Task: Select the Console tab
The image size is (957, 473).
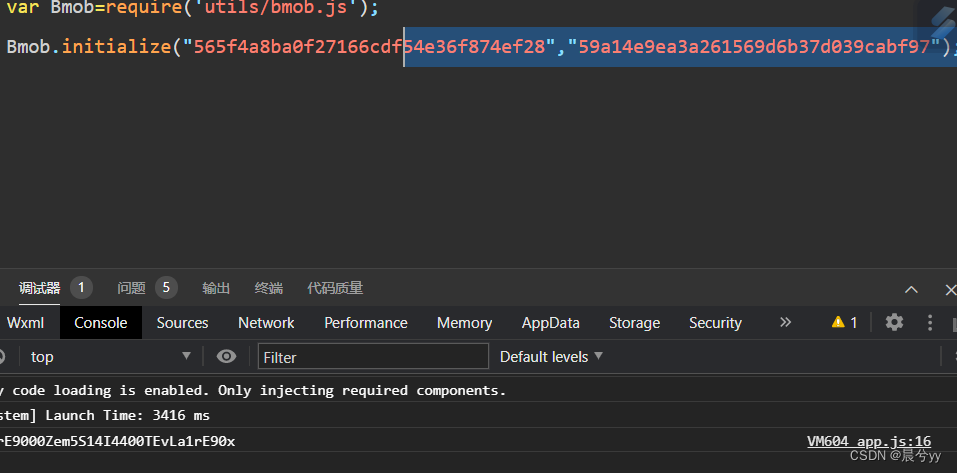Action: (x=101, y=322)
